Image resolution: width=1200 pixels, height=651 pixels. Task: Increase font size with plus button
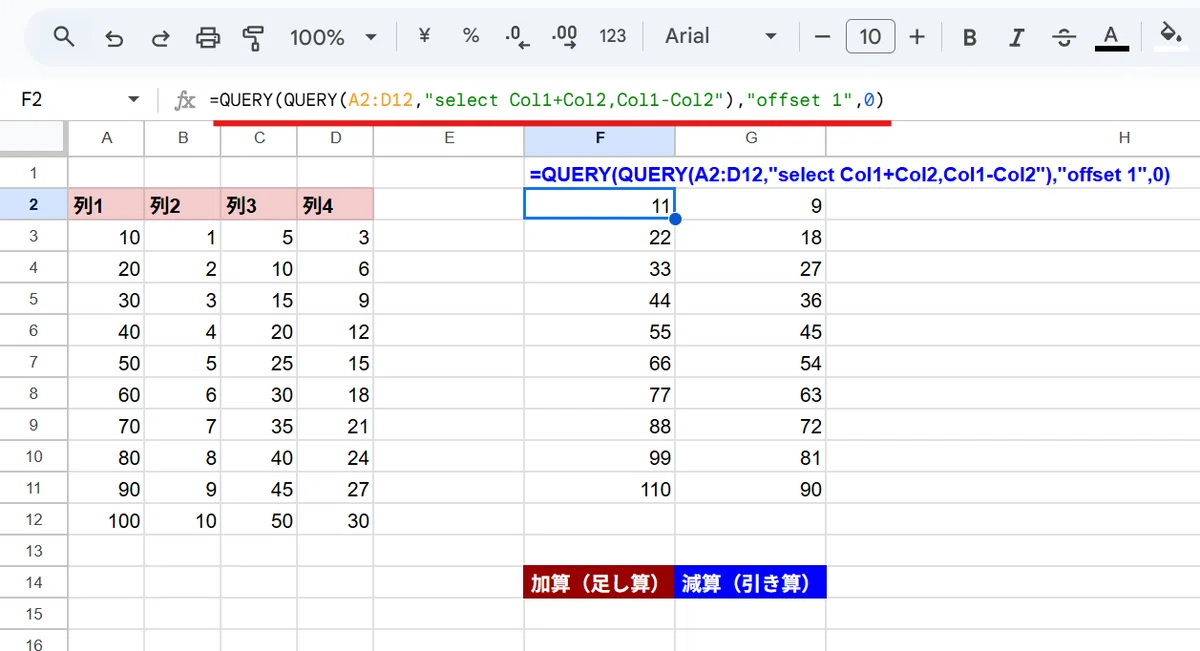click(917, 37)
